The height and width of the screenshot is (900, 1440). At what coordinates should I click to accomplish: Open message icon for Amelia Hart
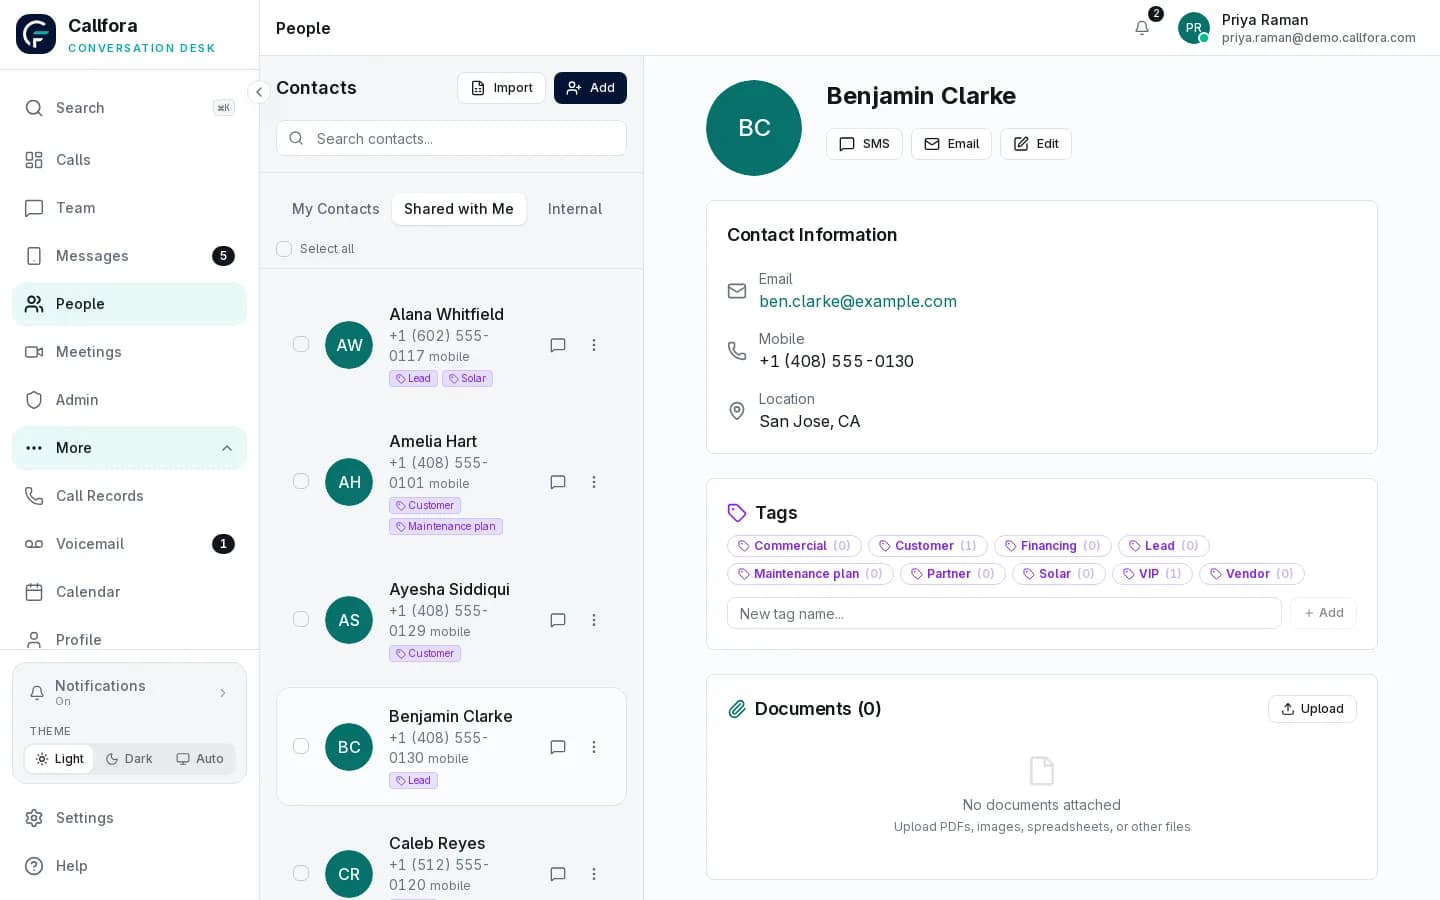tap(558, 482)
